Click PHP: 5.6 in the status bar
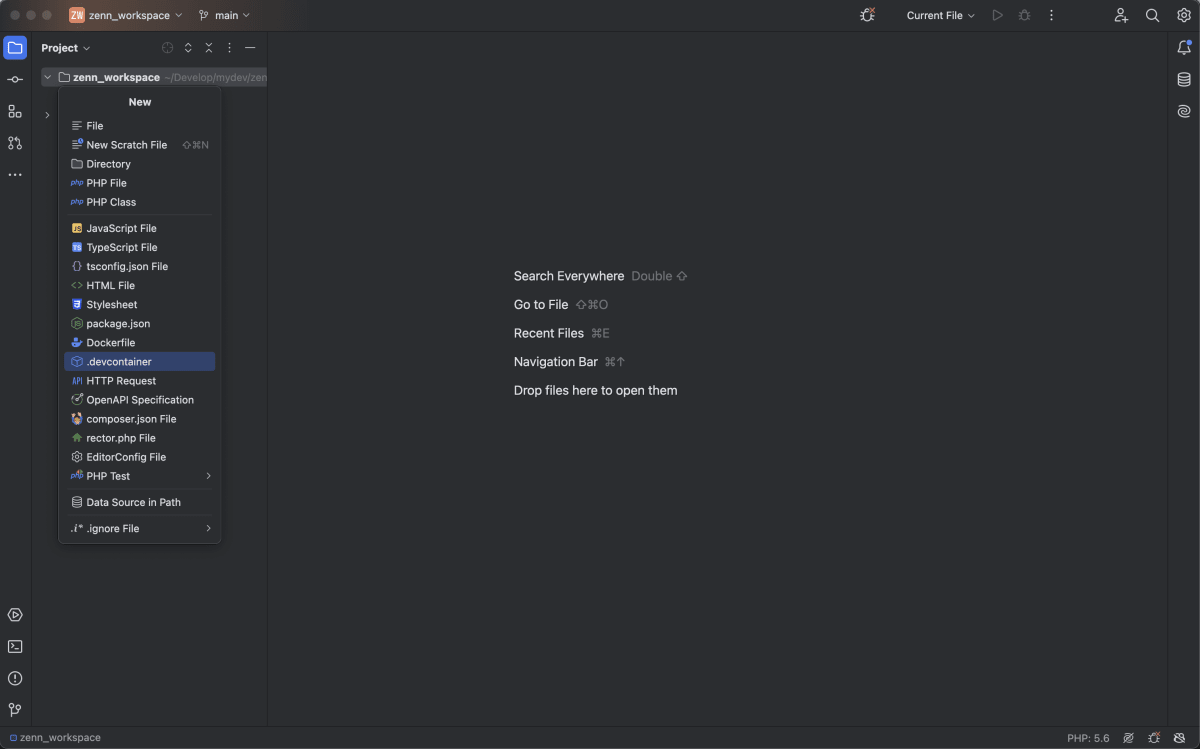 1088,738
